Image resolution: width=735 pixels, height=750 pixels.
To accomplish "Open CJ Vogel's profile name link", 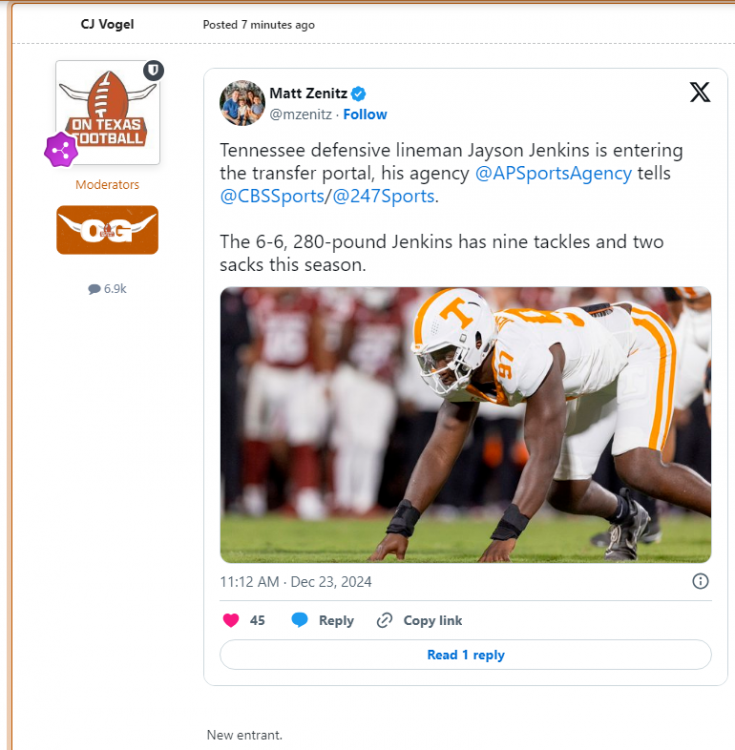I will [107, 24].
